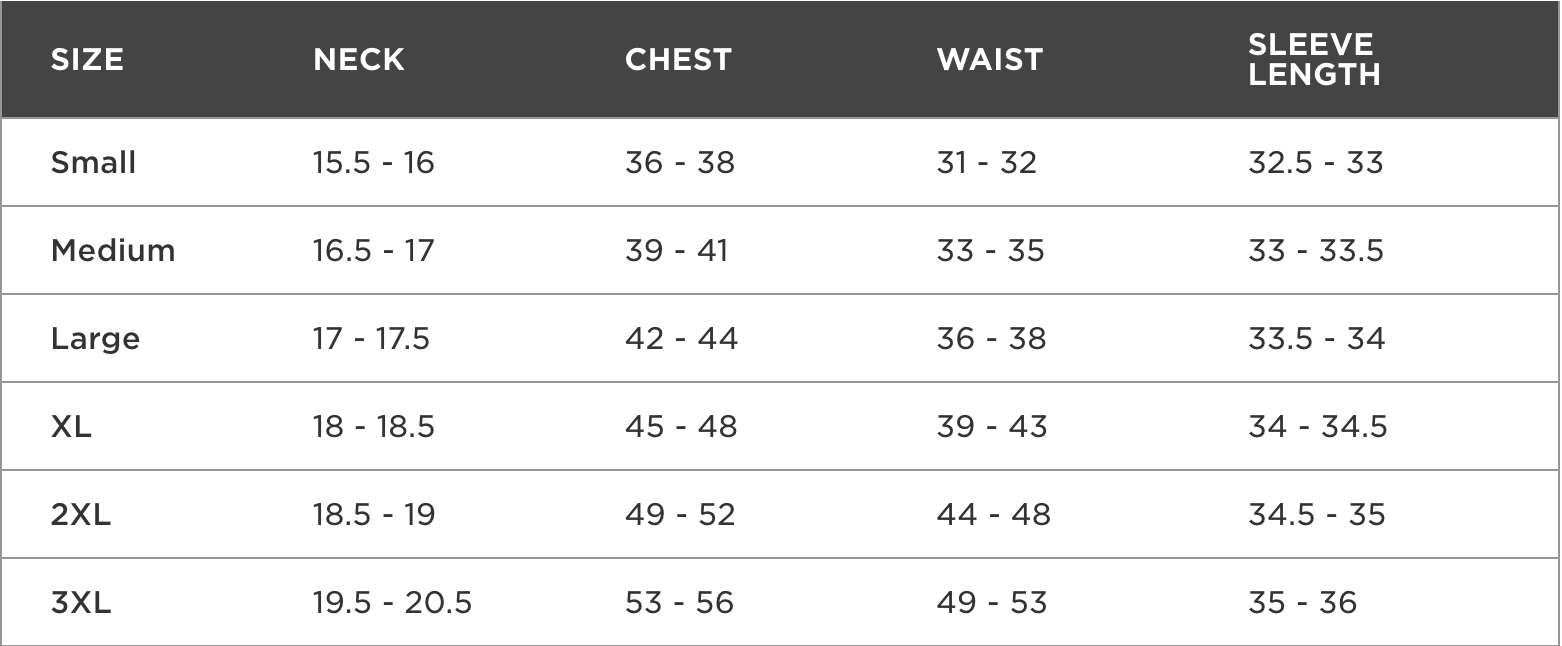Click the WAIST column header
The image size is (1562, 646).
click(x=989, y=60)
